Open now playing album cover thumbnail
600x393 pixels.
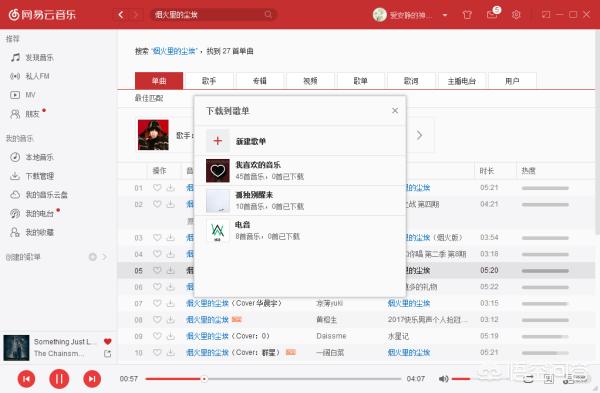[16, 348]
